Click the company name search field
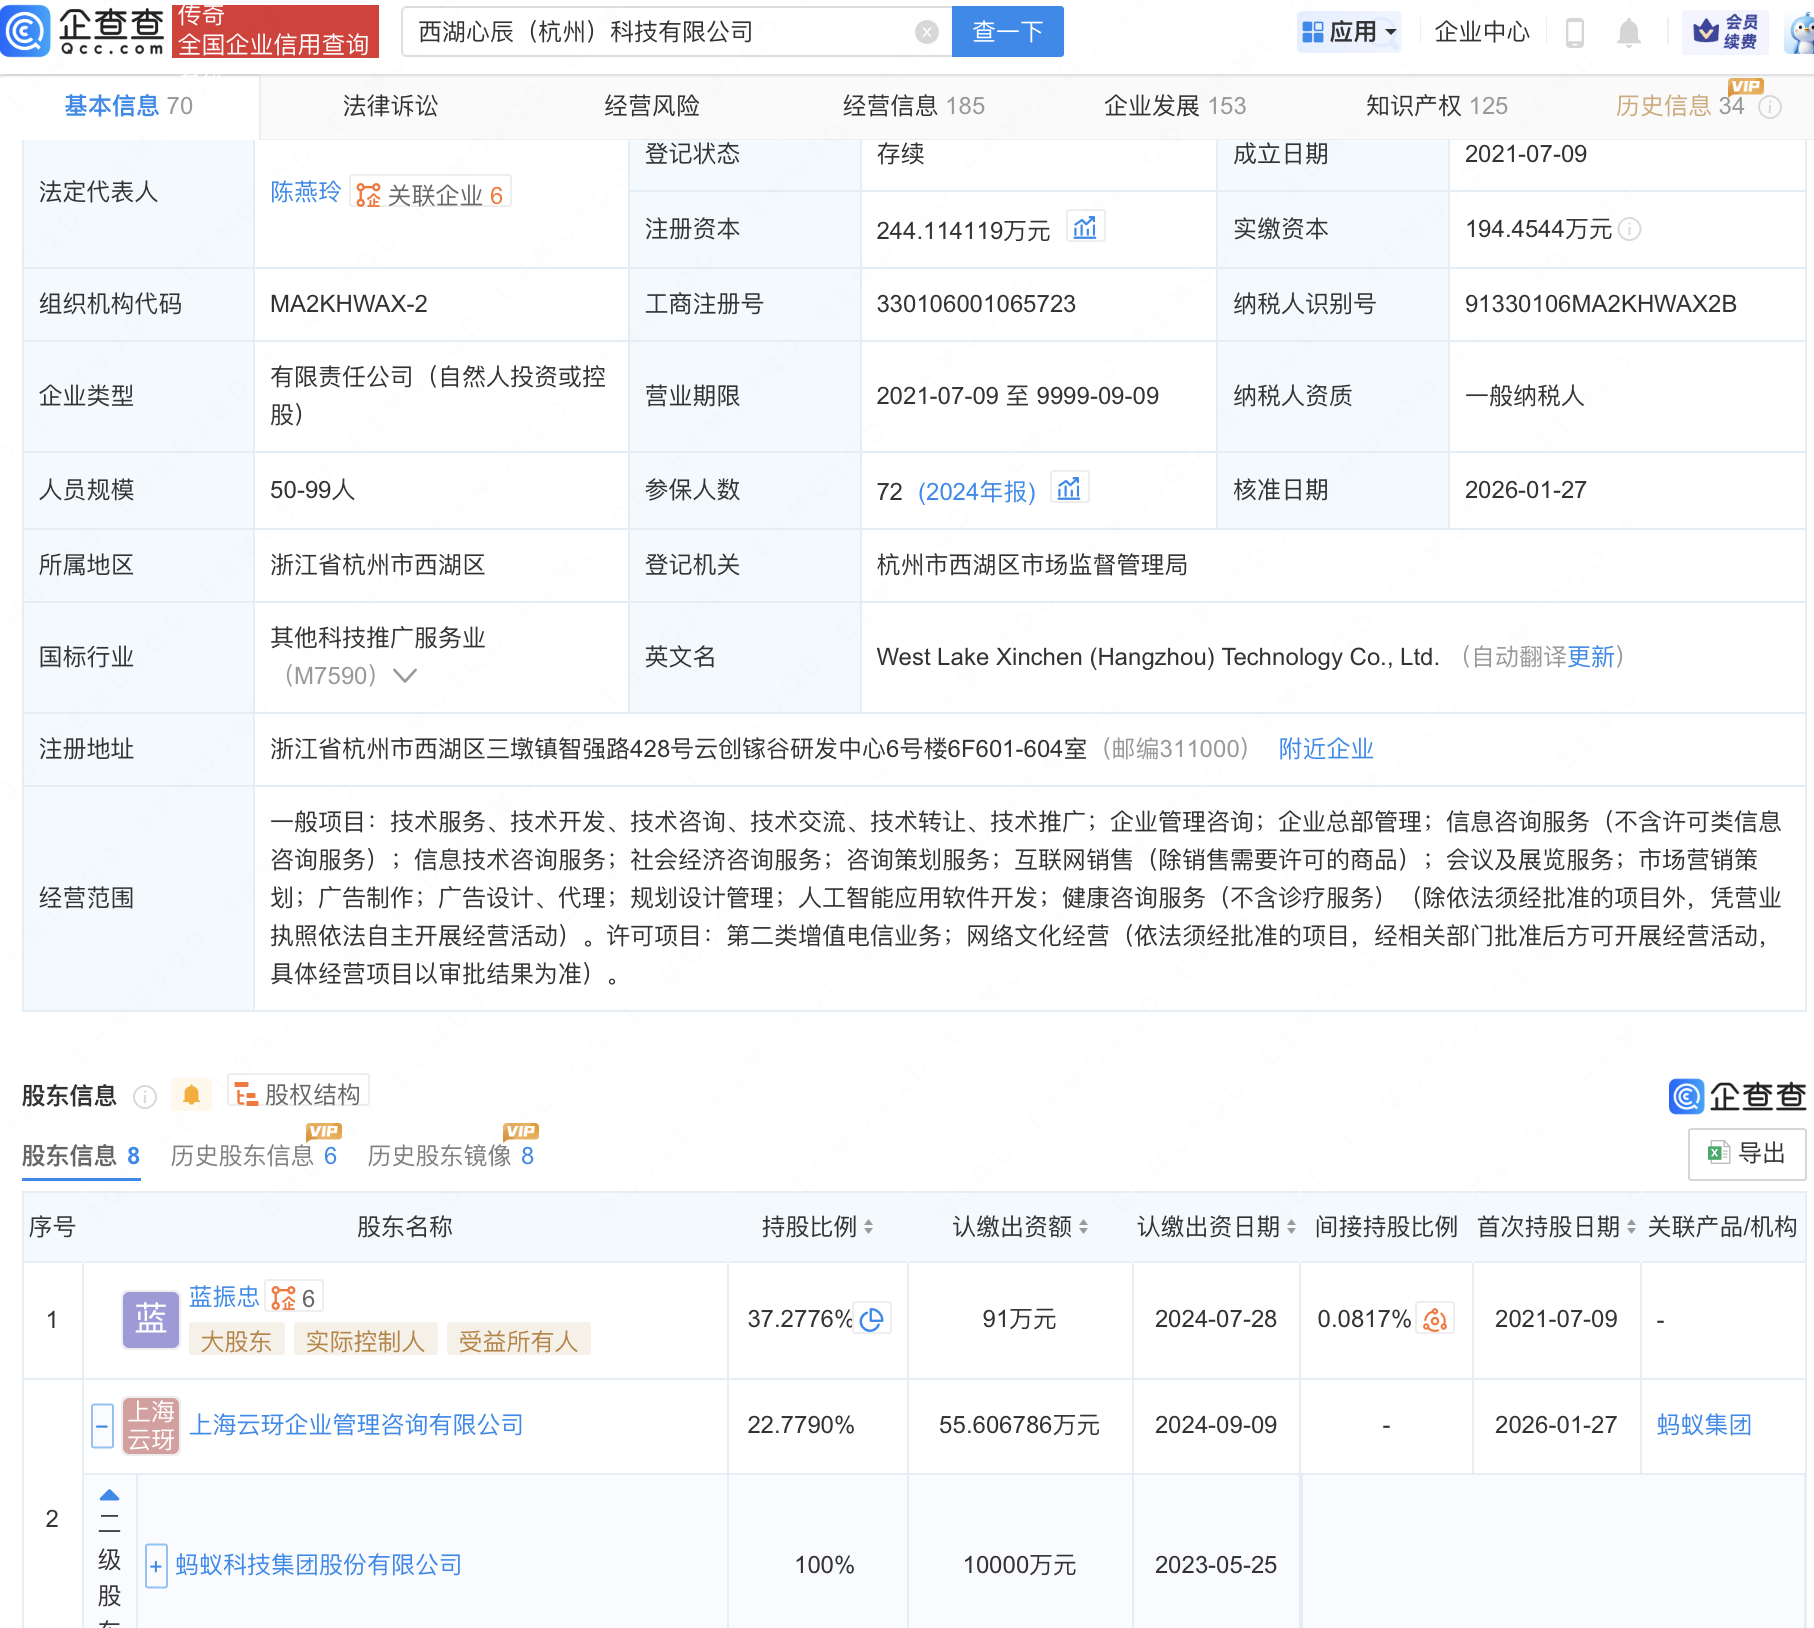The width and height of the screenshot is (1814, 1628). point(660,32)
